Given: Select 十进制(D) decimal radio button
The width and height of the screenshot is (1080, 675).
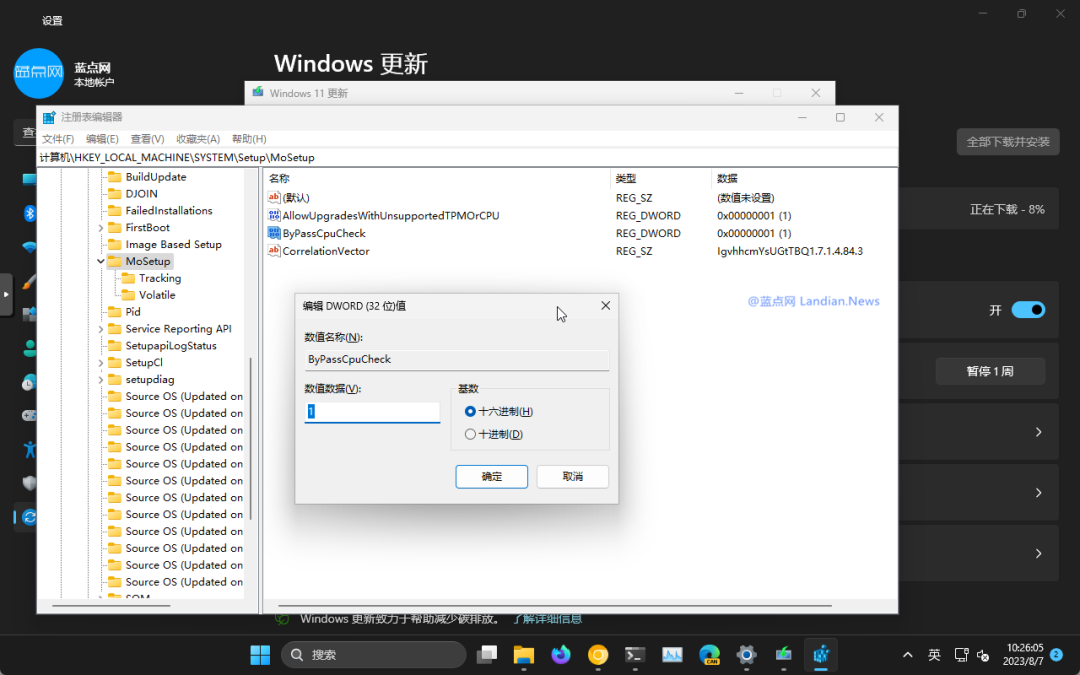Looking at the screenshot, I should coord(470,434).
